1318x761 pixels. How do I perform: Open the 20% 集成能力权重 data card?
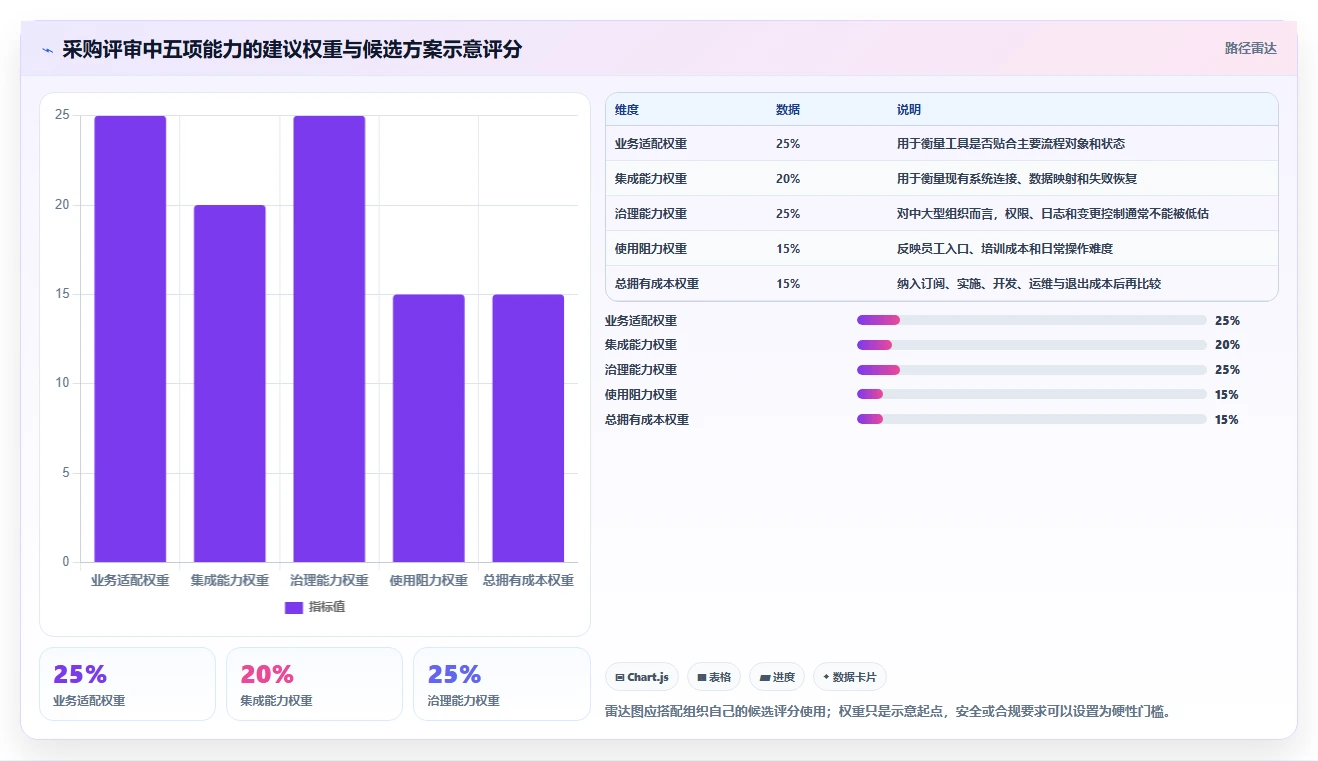[314, 684]
